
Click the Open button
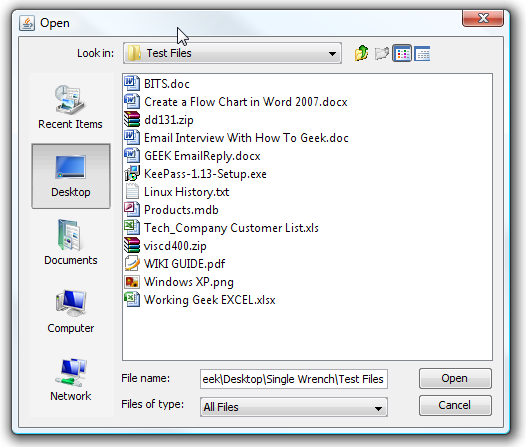pyautogui.click(x=455, y=378)
